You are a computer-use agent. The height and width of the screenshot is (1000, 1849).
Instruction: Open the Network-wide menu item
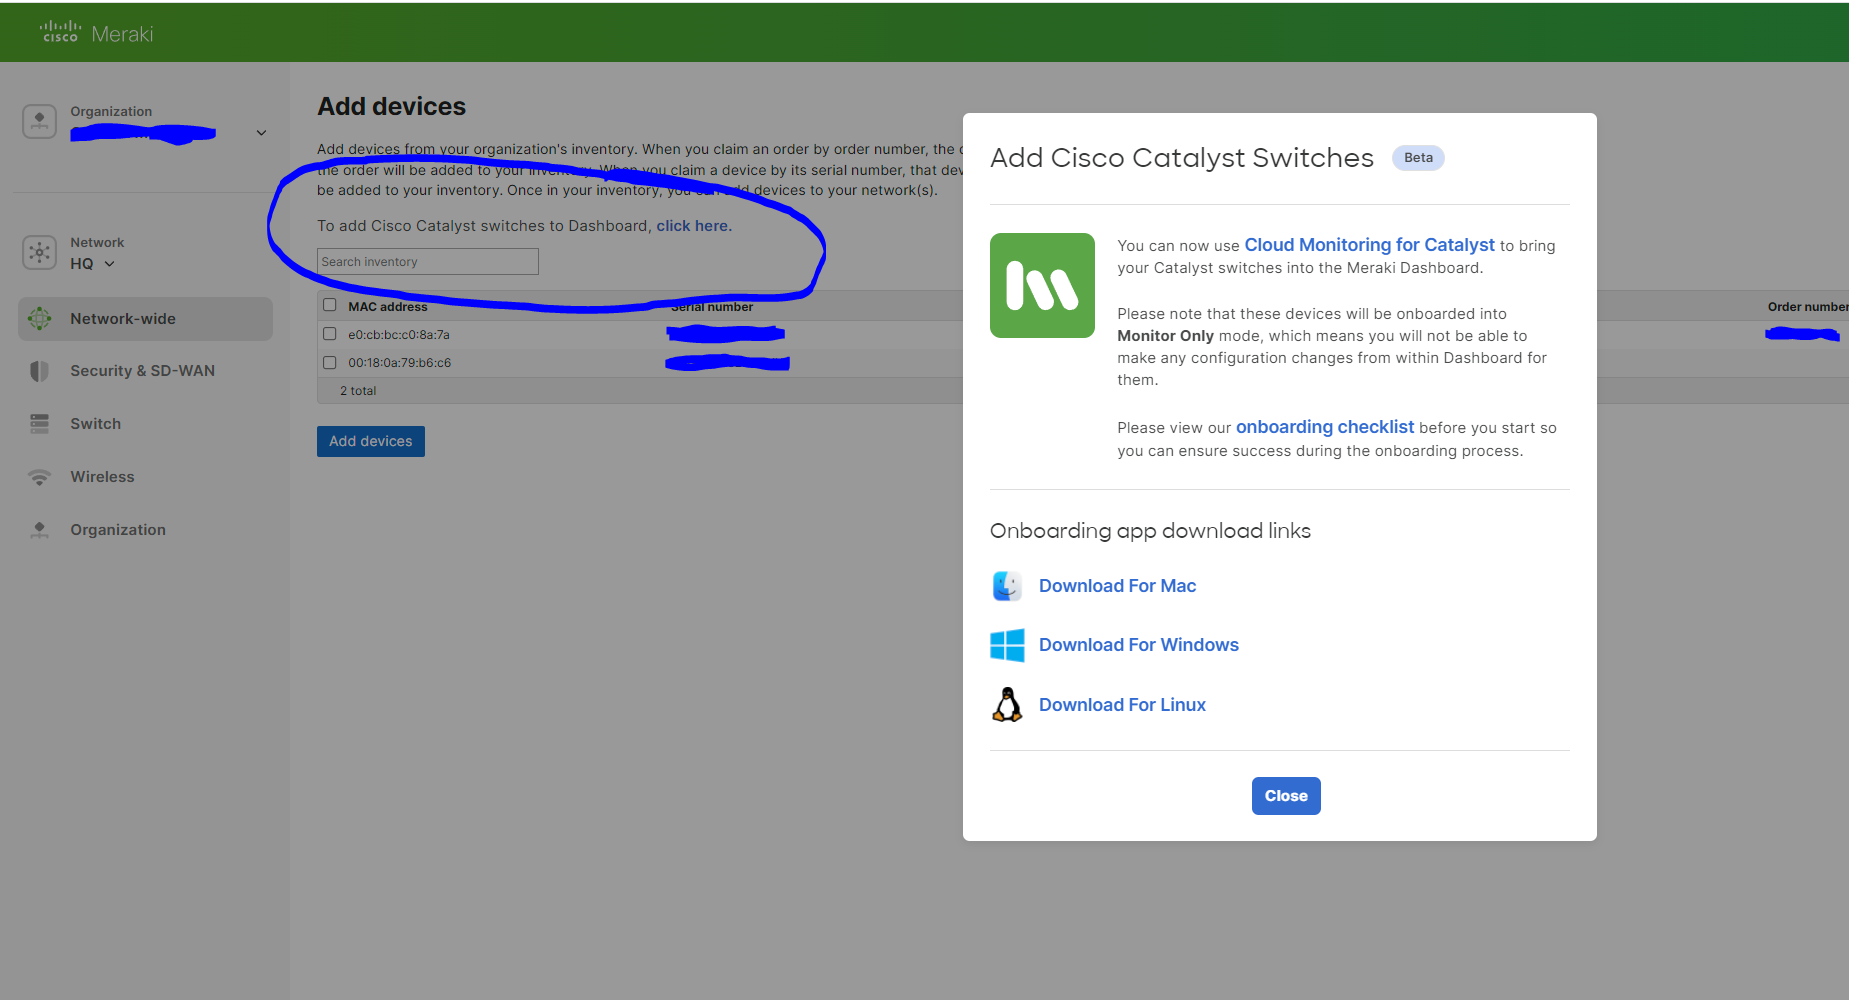pyautogui.click(x=123, y=318)
